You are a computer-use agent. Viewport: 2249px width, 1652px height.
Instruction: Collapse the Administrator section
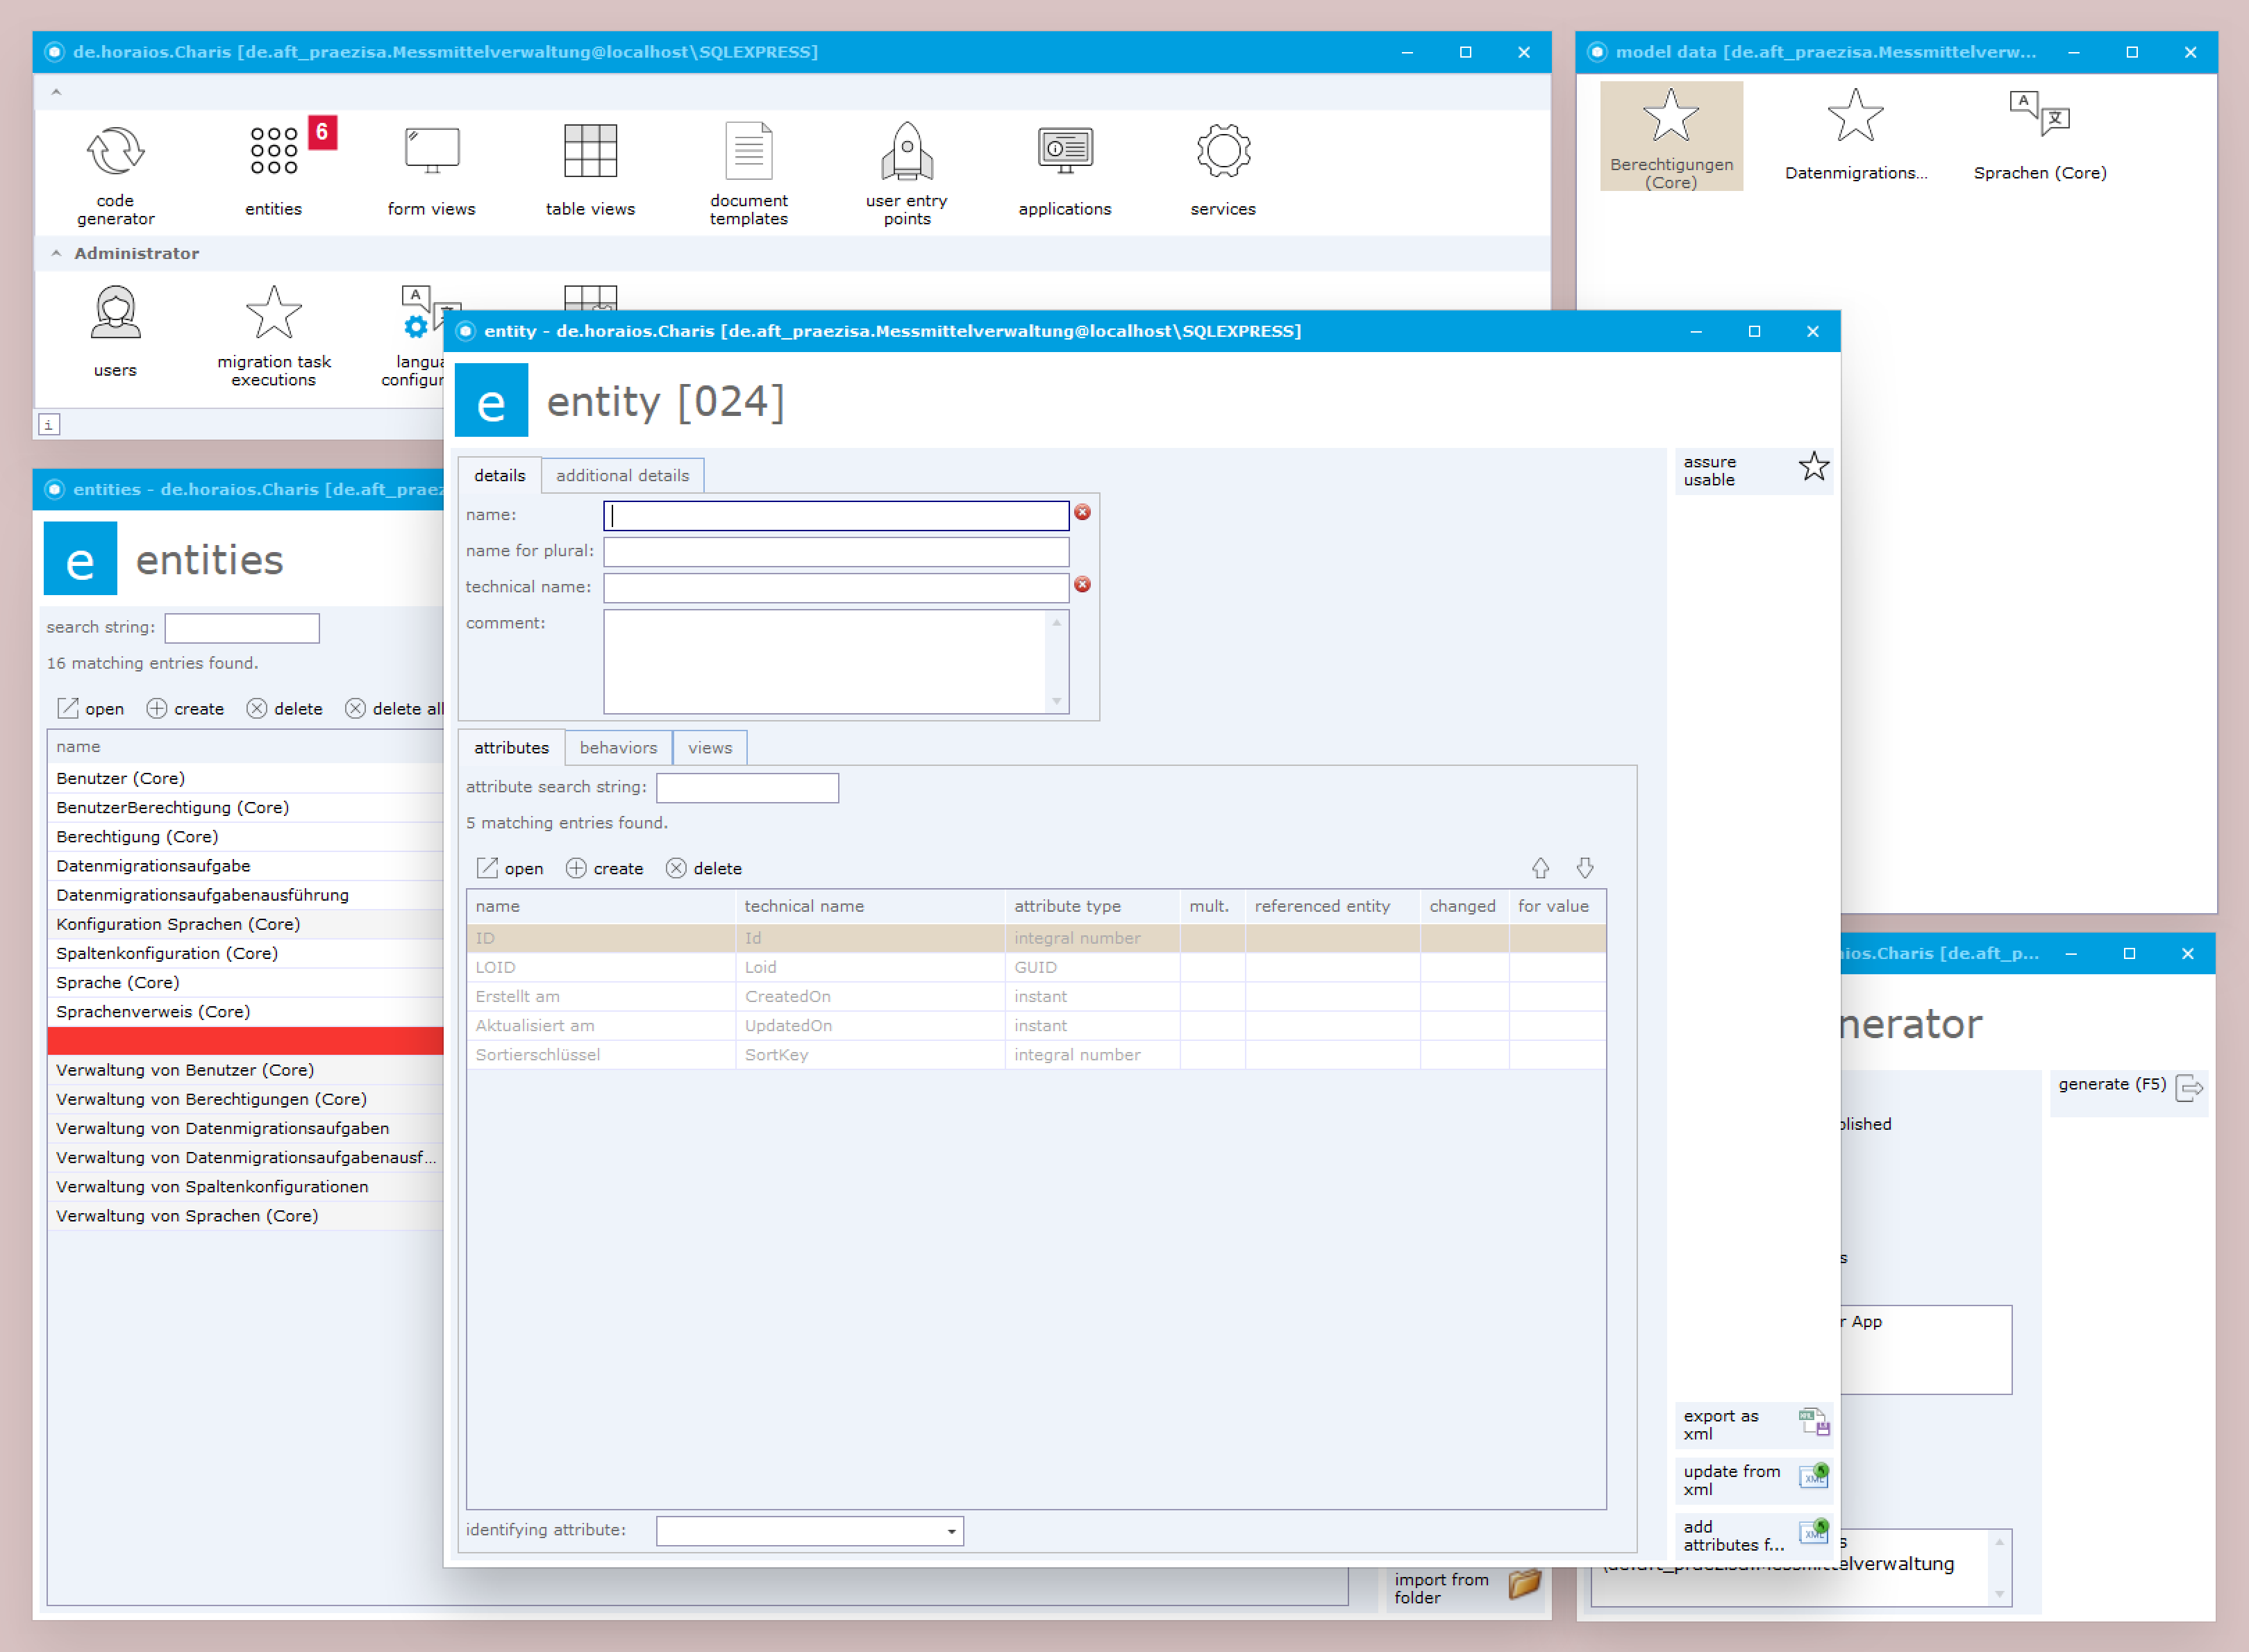point(56,253)
